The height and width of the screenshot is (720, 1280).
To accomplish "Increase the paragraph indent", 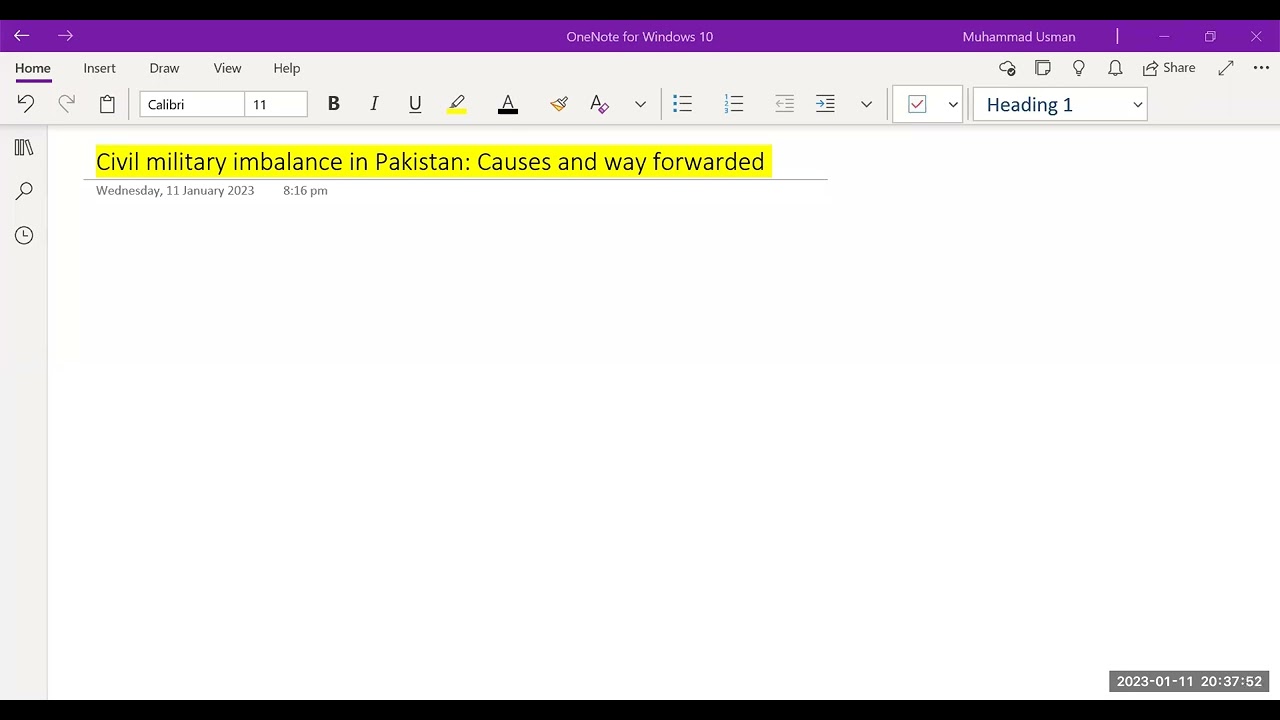I will (825, 104).
